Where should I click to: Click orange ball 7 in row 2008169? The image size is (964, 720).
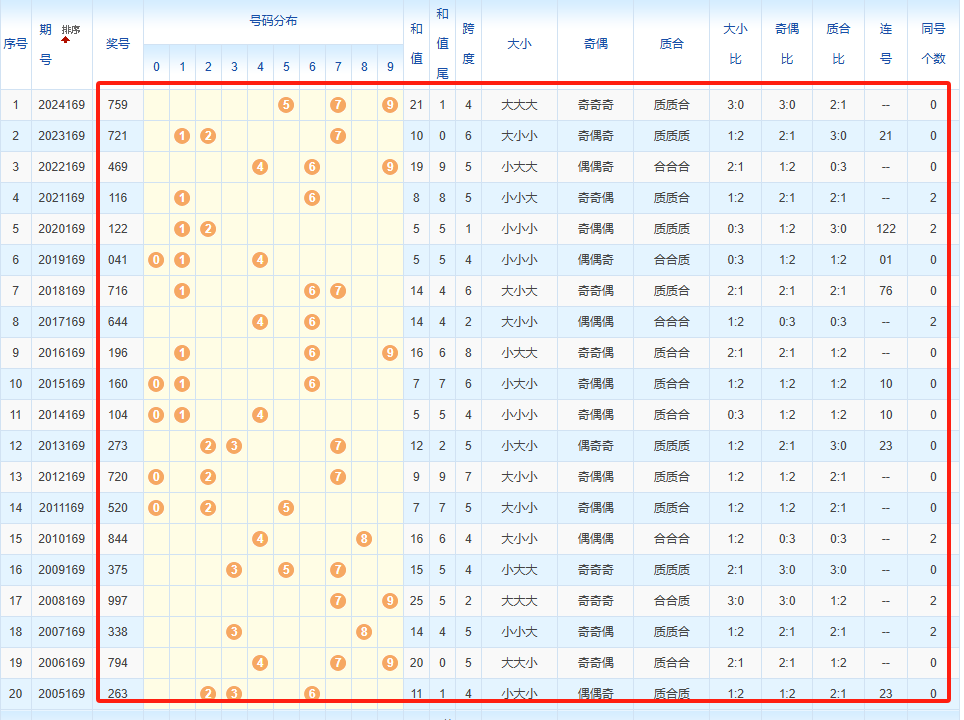338,601
